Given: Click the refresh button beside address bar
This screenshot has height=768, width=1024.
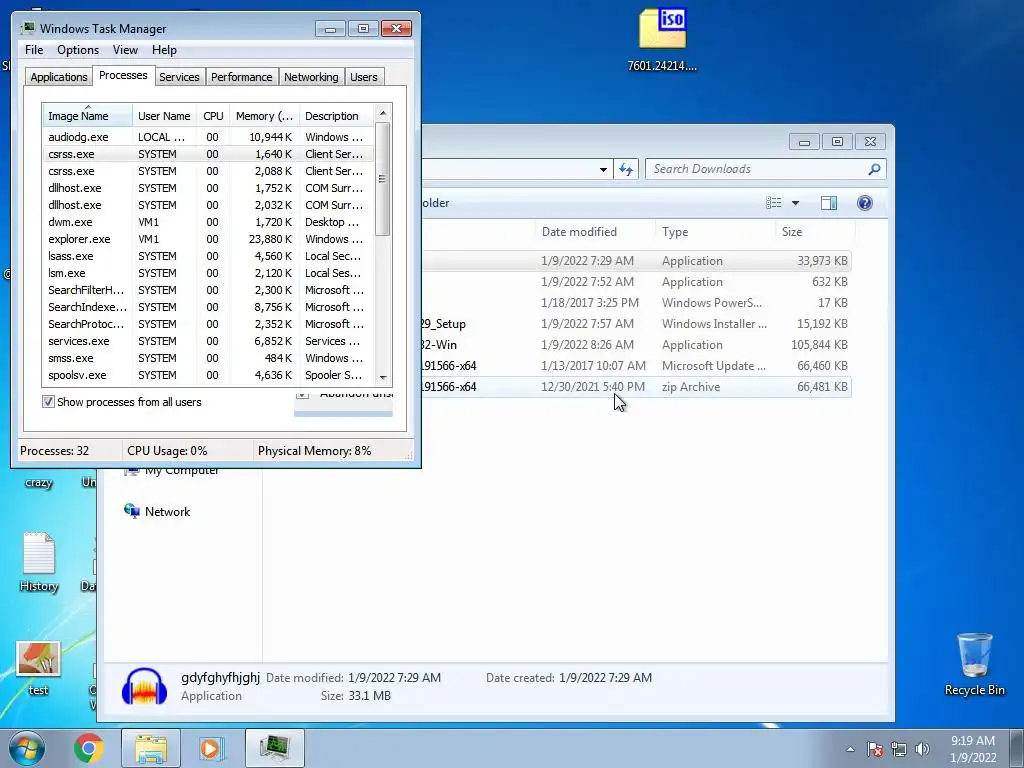Looking at the screenshot, I should [626, 169].
